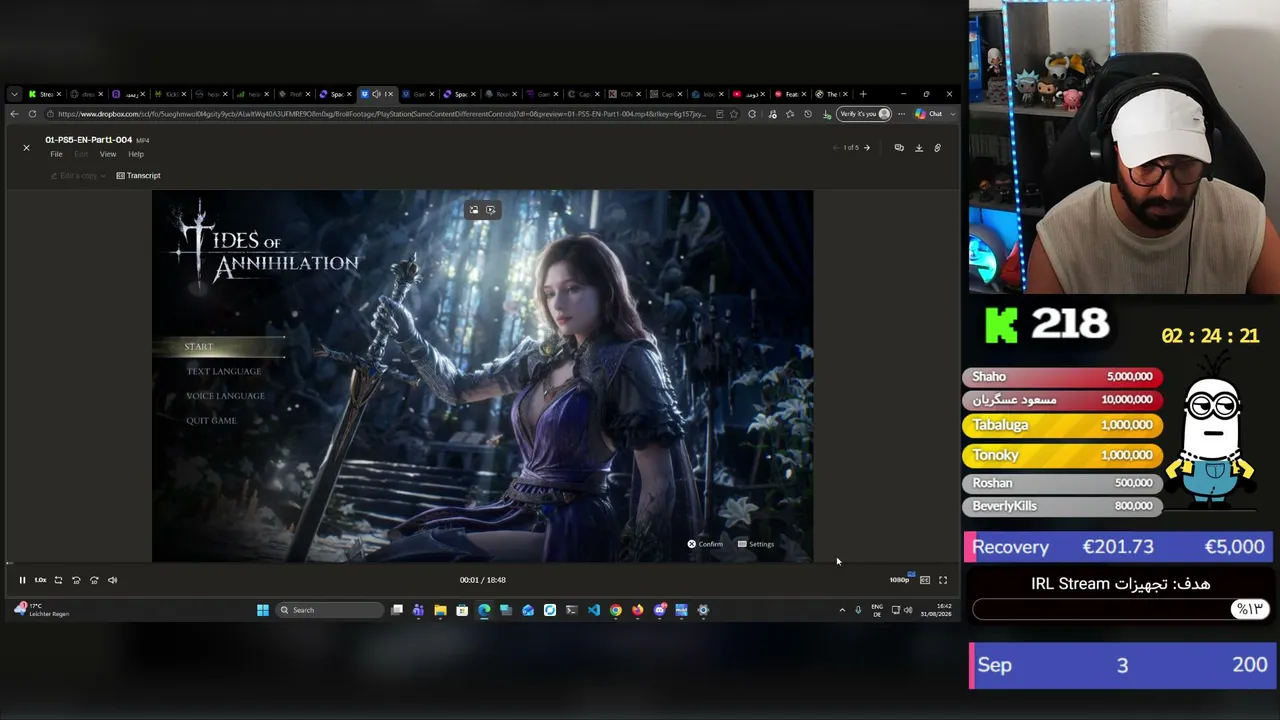
Task: Reload the browser page
Action: 32,114
